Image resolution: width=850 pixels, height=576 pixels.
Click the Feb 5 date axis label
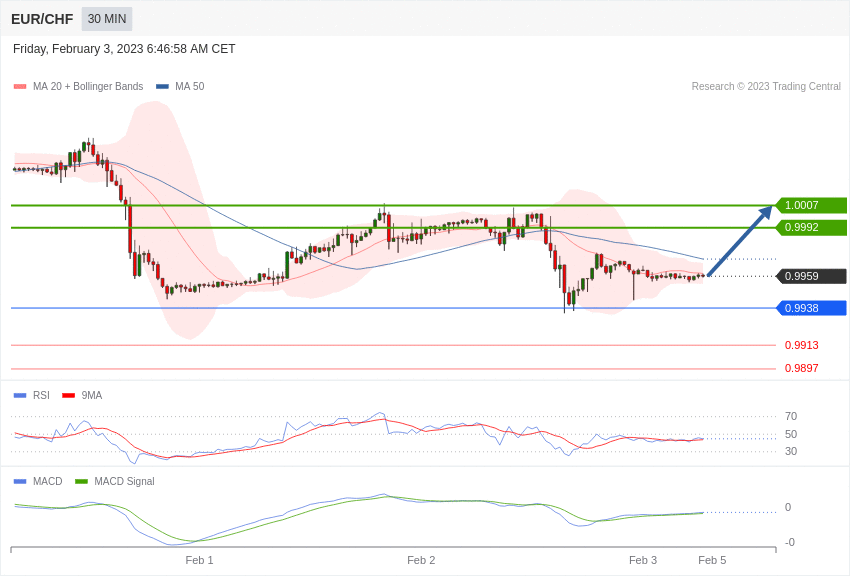point(712,560)
